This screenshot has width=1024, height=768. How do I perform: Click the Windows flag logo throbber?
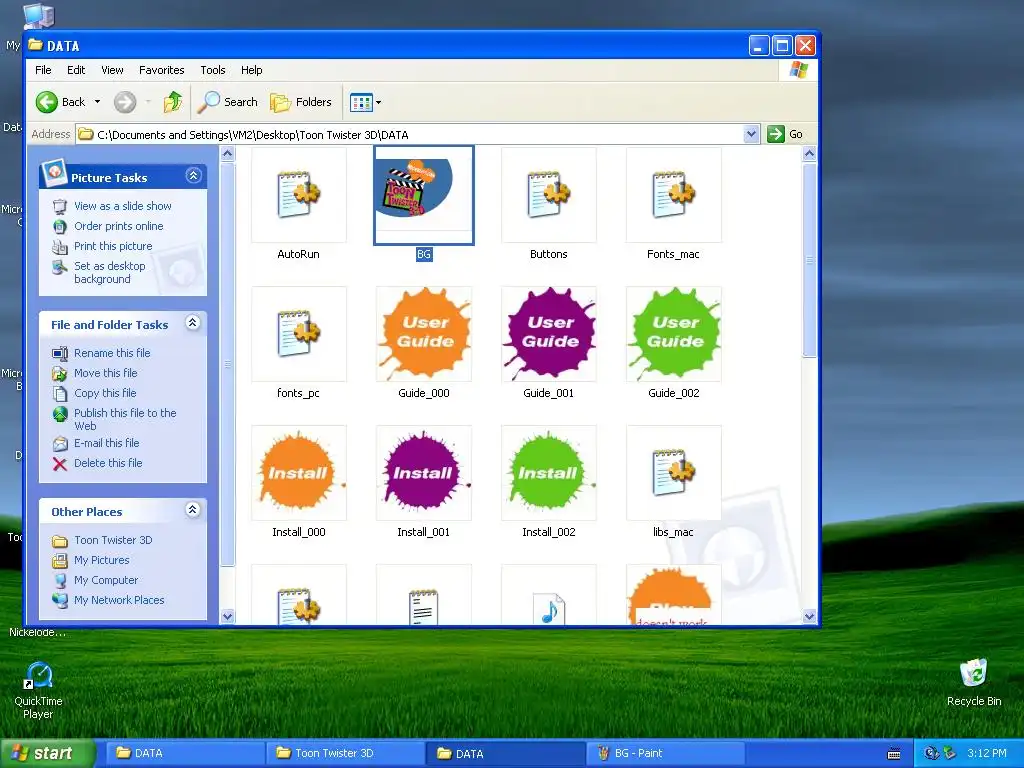click(x=798, y=70)
